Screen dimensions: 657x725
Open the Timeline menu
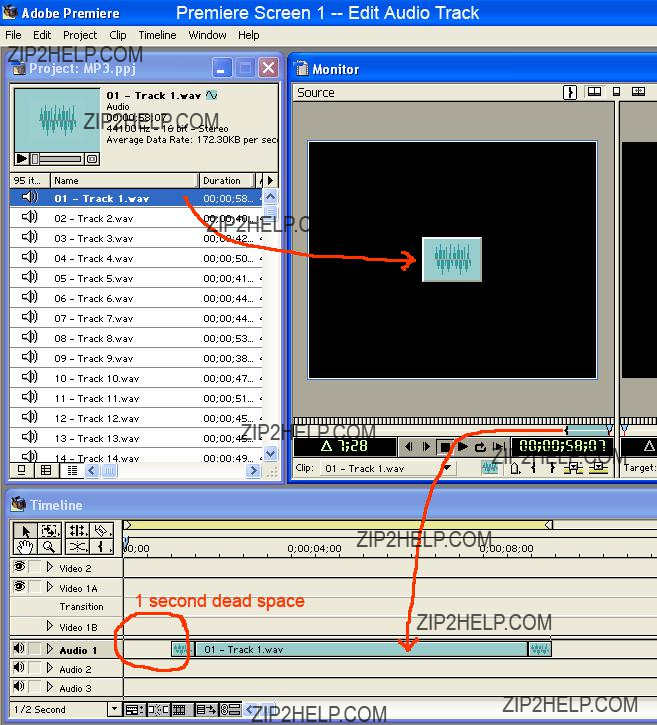[x=157, y=35]
